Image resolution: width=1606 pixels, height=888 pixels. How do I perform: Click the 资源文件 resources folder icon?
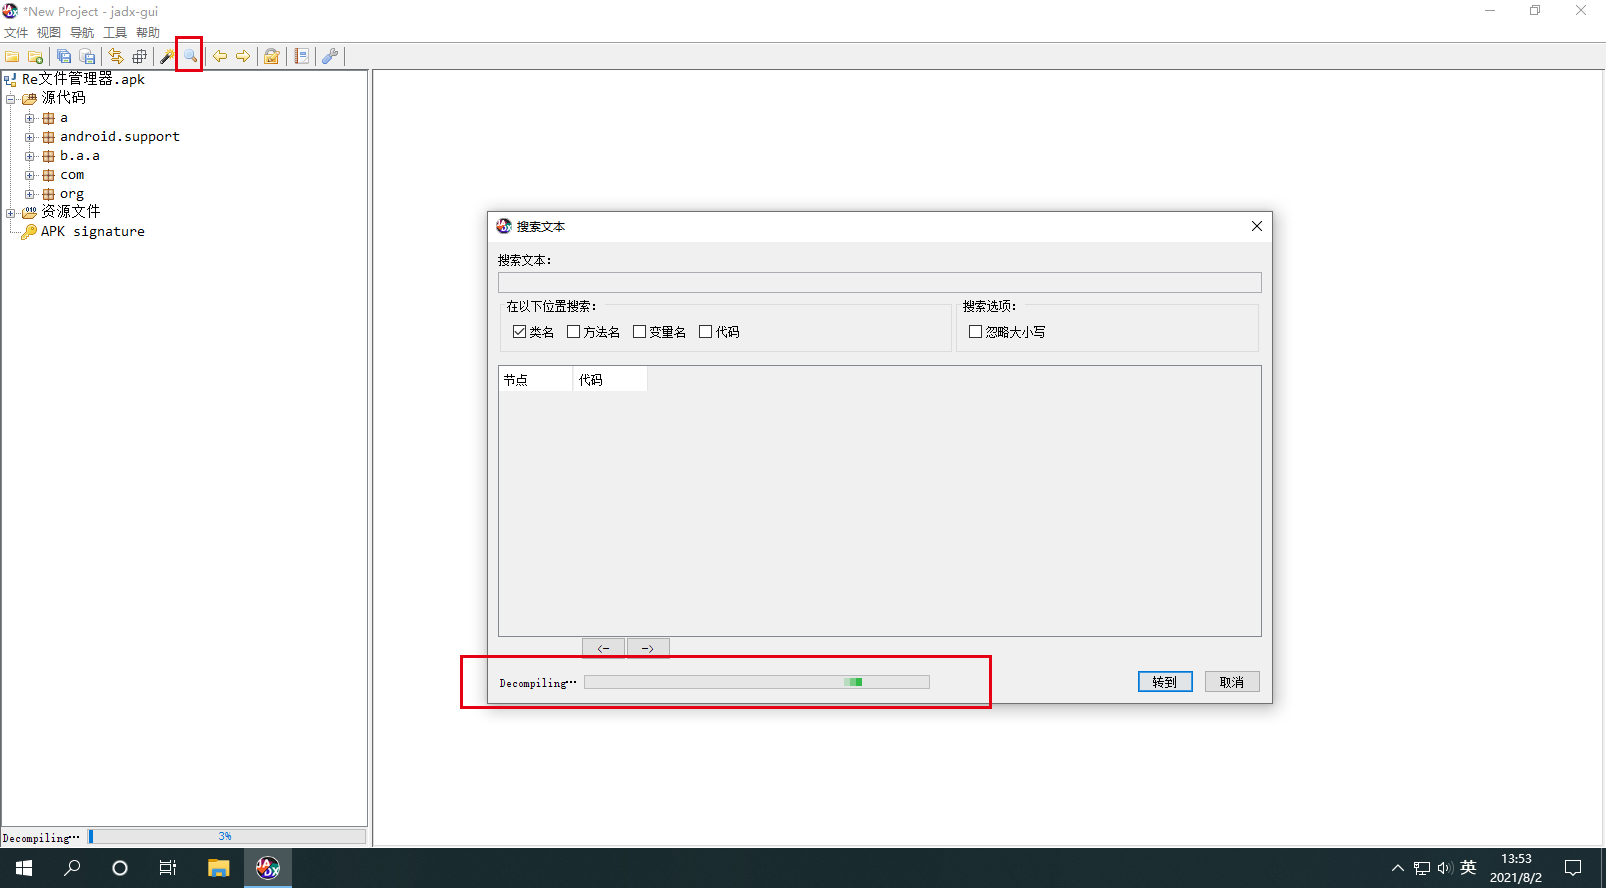click(x=29, y=212)
